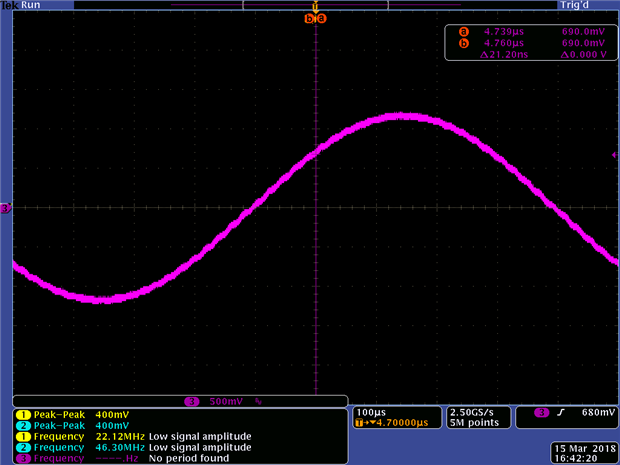Click the Δ21.20ns delta time readout

(504, 55)
